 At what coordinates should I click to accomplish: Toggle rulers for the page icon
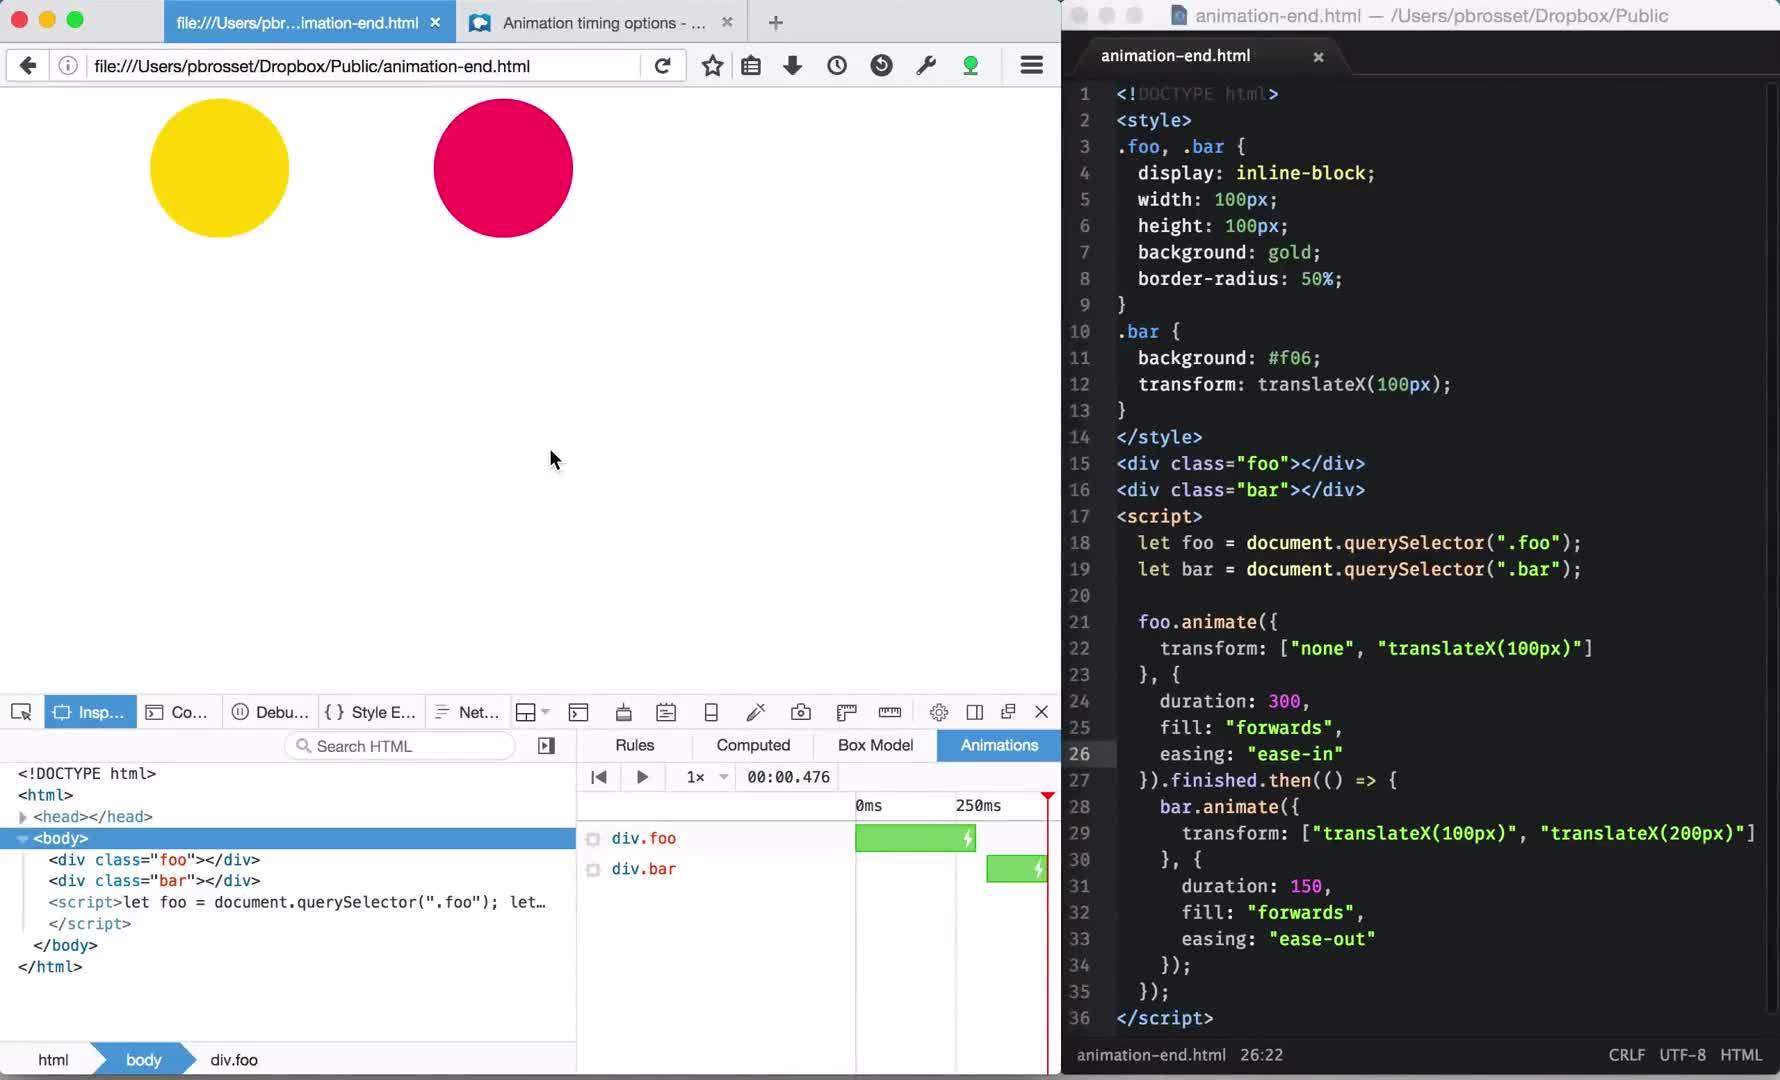(x=847, y=712)
